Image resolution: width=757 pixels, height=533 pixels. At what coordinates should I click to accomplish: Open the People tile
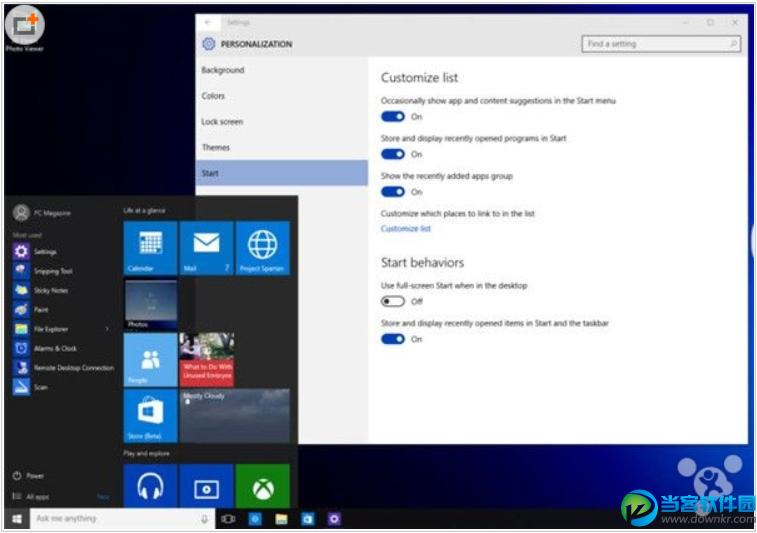tap(150, 359)
